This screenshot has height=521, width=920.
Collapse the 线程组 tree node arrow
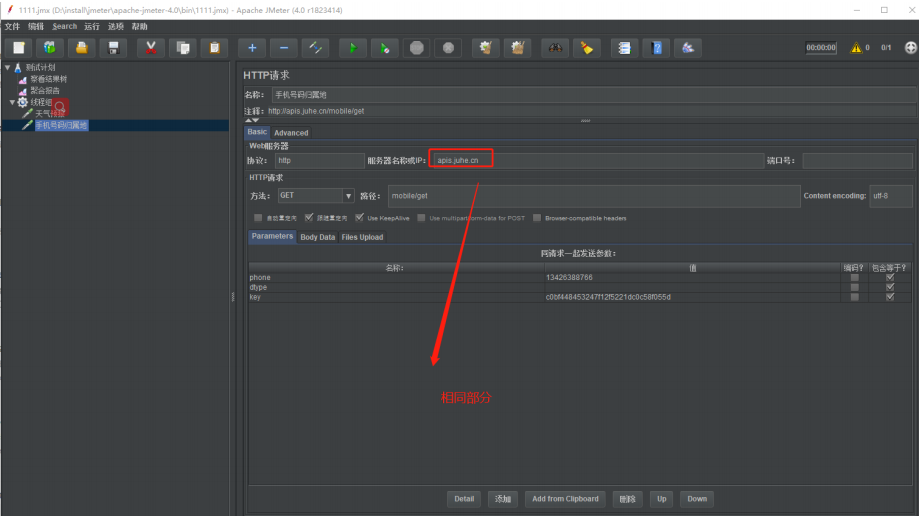pos(12,102)
